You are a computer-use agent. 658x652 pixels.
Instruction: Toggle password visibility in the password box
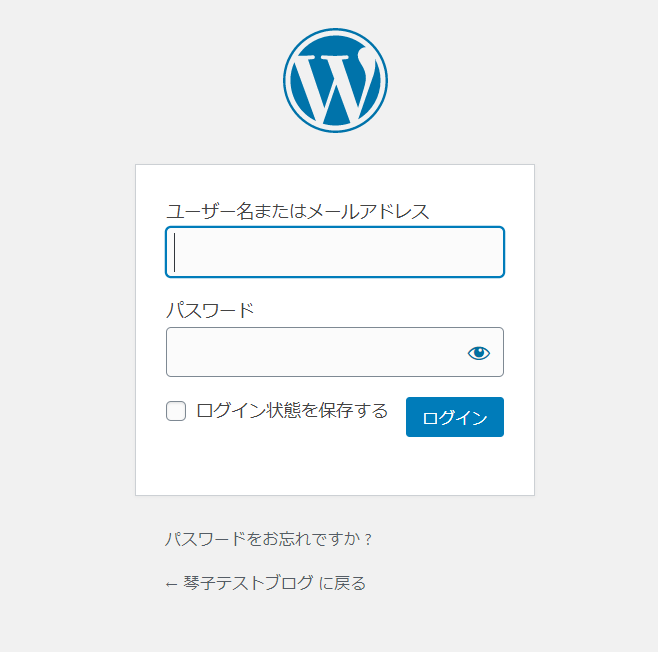pos(478,353)
